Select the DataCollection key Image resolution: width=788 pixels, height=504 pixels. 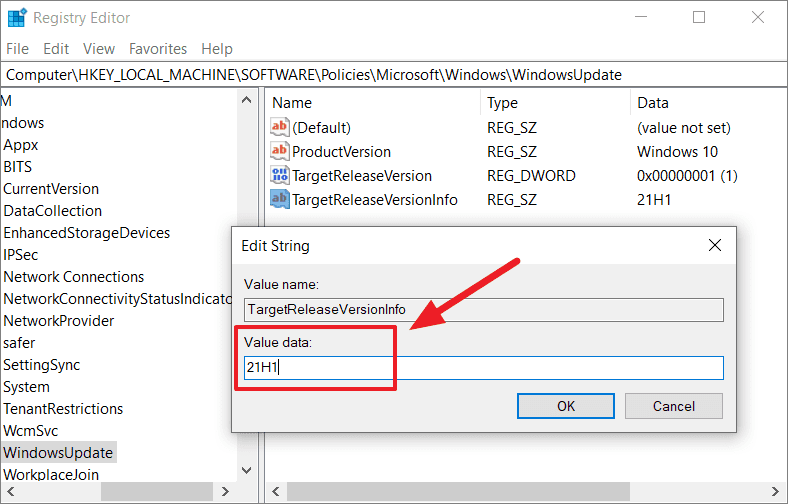[x=52, y=211]
